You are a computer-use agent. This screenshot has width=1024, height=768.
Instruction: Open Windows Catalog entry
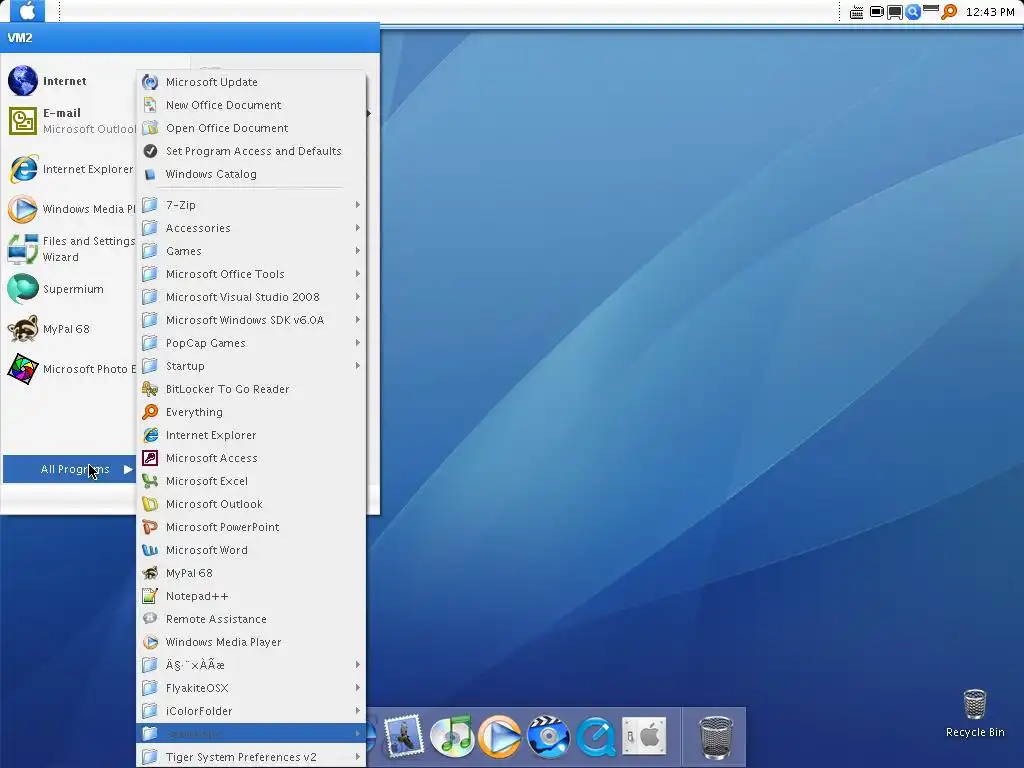(251, 174)
